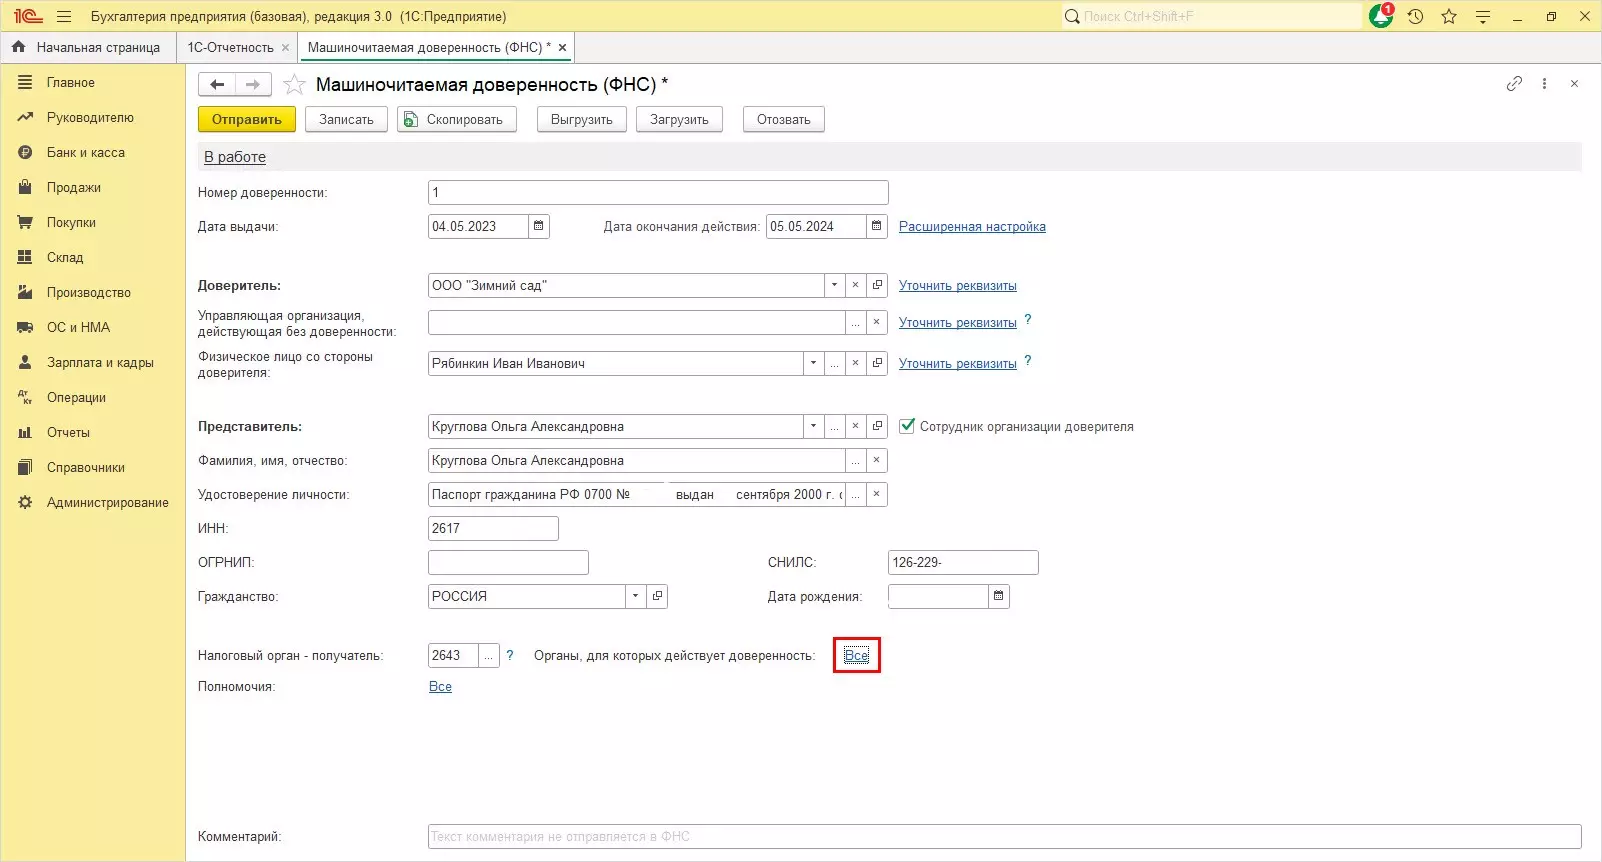Image resolution: width=1602 pixels, height=862 pixels.
Task: Open the Расширенная настройка link
Action: click(972, 227)
